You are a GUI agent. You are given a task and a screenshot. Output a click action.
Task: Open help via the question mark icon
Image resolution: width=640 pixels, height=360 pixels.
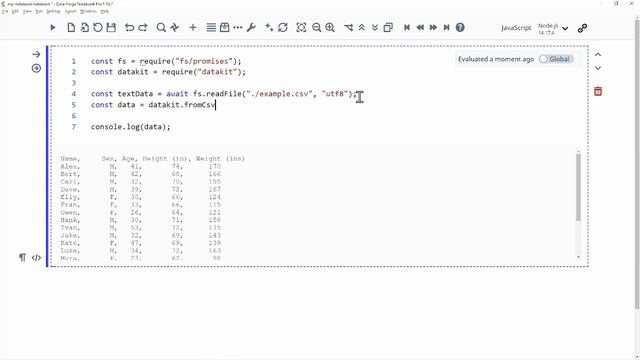click(460, 27)
